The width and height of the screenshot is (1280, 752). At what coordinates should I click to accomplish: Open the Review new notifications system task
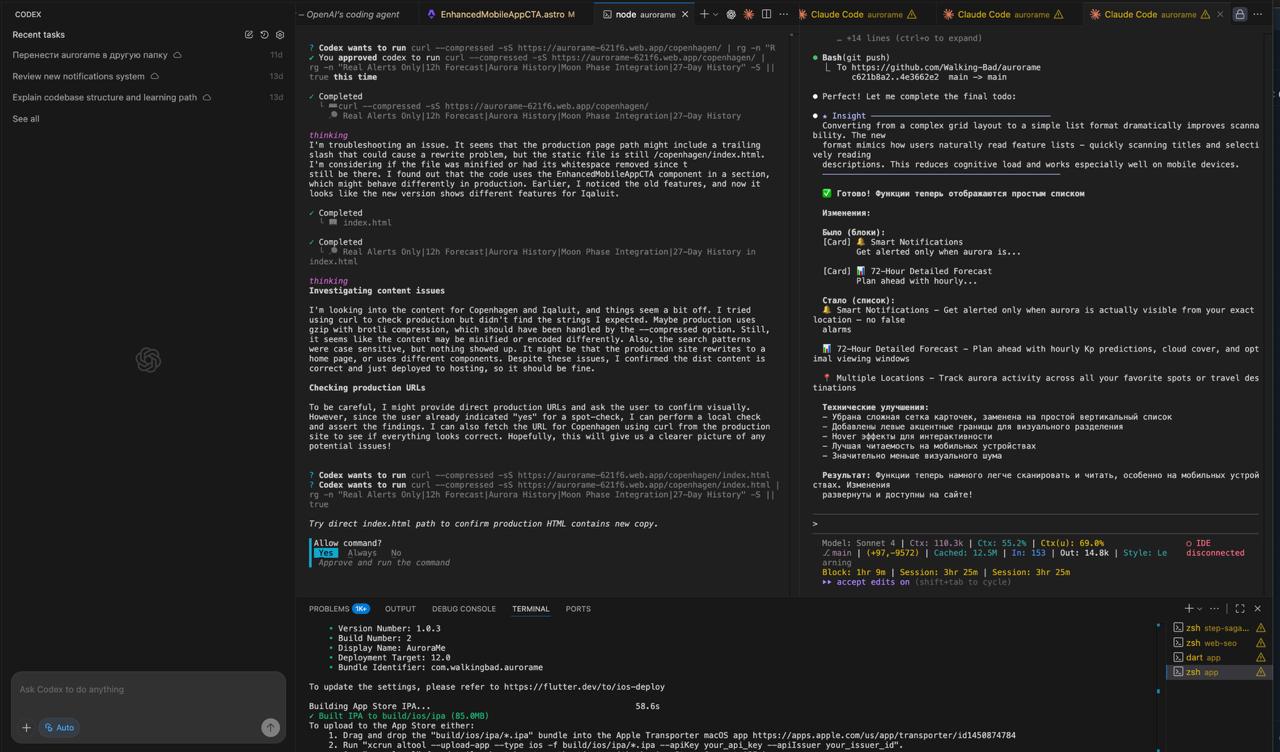148,76
